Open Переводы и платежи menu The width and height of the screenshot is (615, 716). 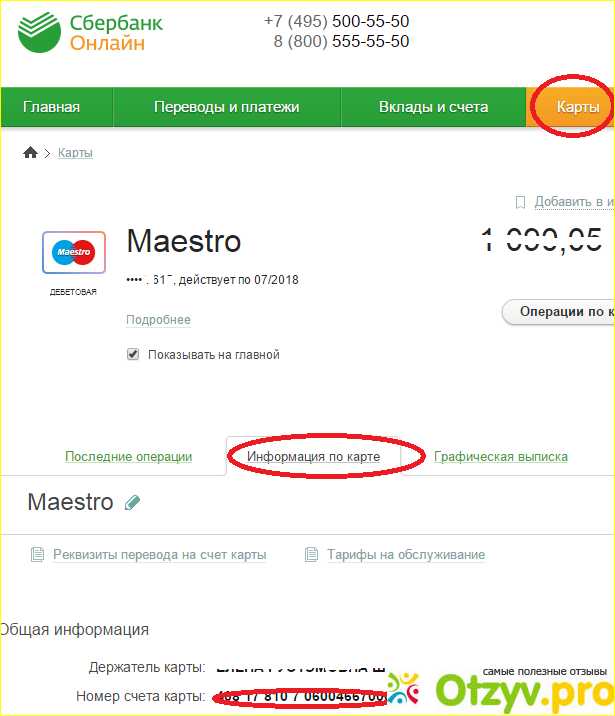[x=227, y=107]
